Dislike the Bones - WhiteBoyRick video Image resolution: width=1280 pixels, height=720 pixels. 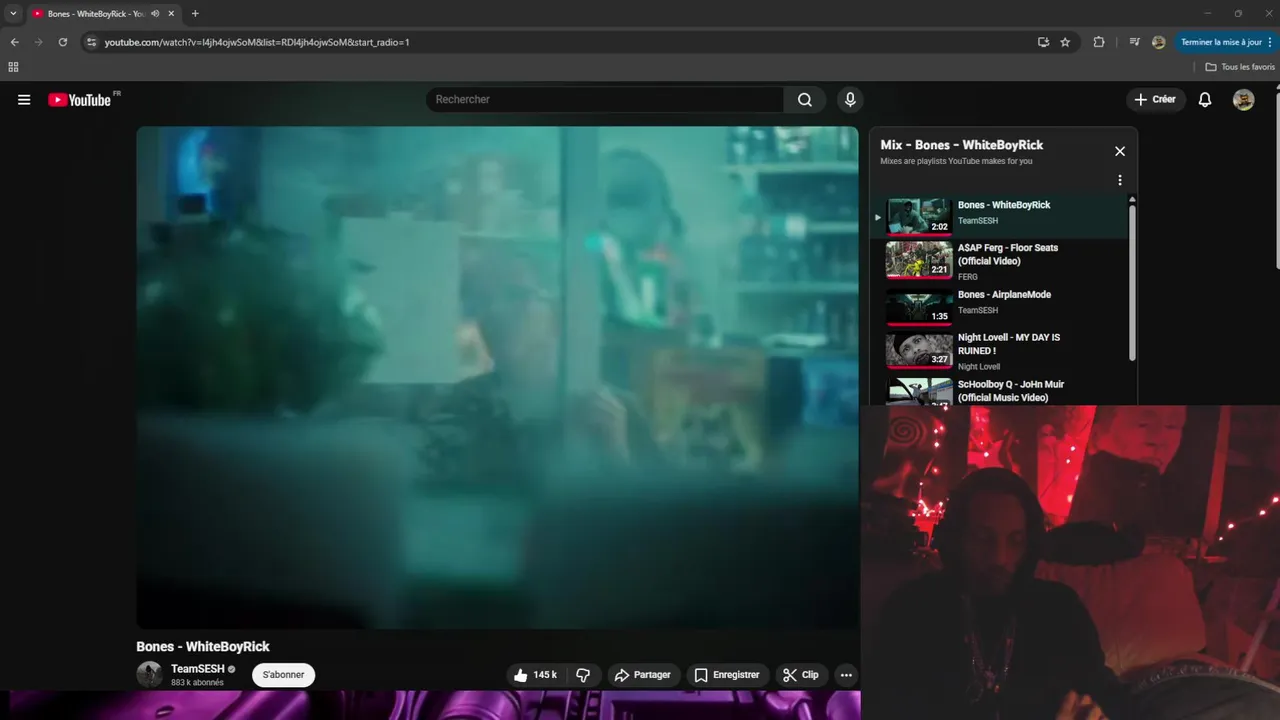[x=583, y=675]
